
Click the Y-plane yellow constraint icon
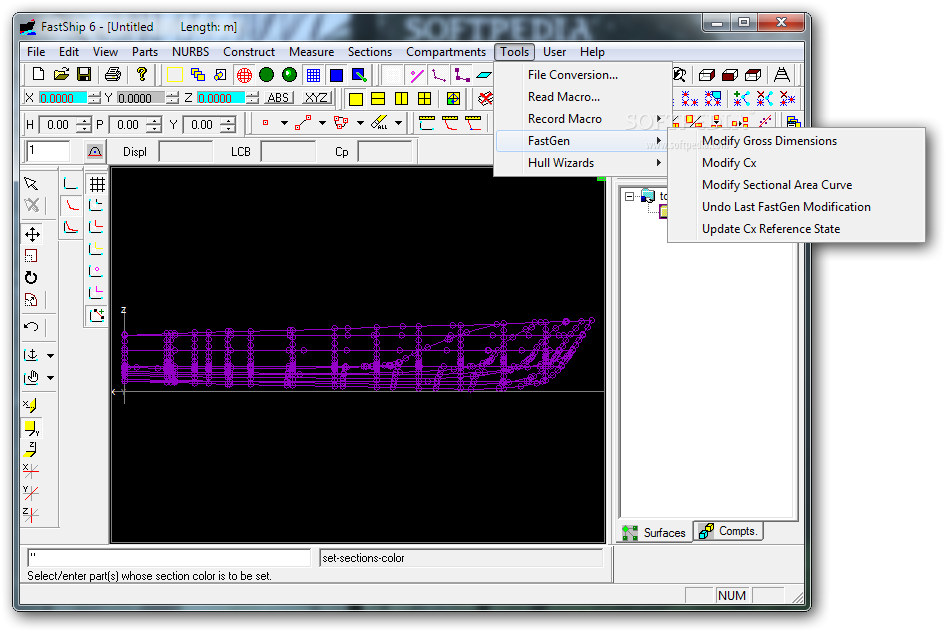(x=32, y=428)
